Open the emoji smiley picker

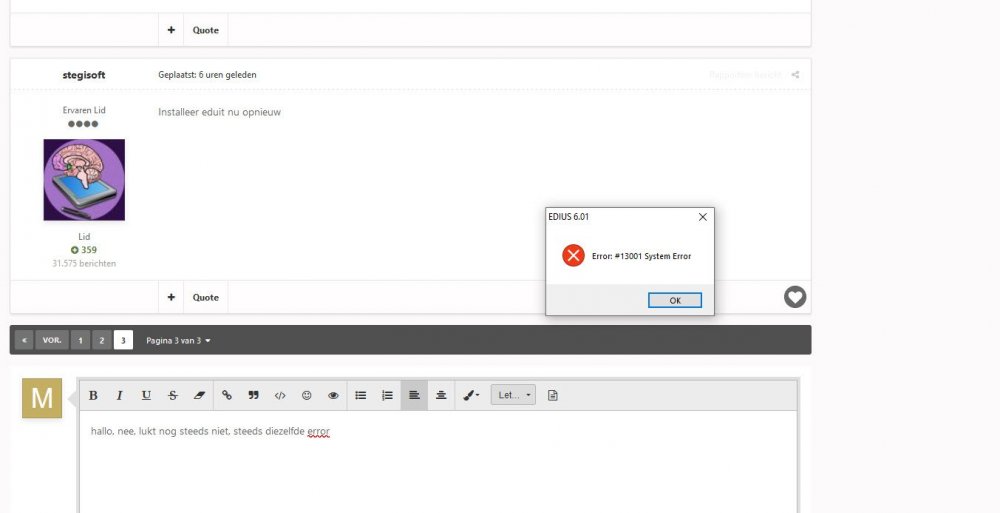tap(307, 396)
